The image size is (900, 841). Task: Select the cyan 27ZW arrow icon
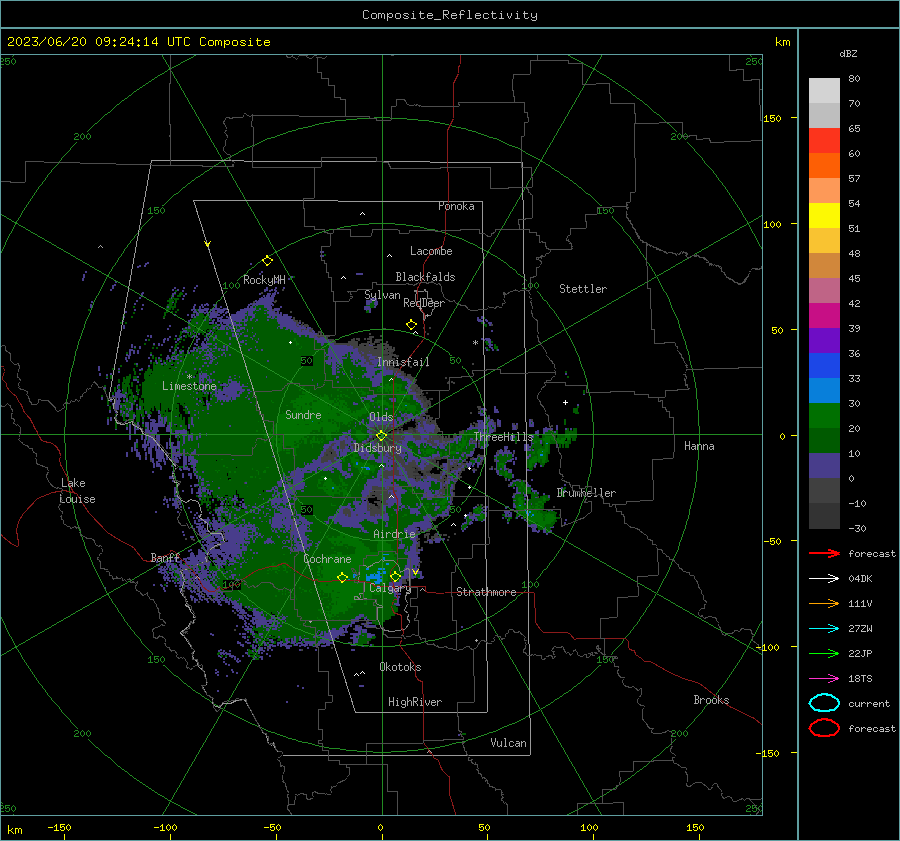pyautogui.click(x=824, y=629)
